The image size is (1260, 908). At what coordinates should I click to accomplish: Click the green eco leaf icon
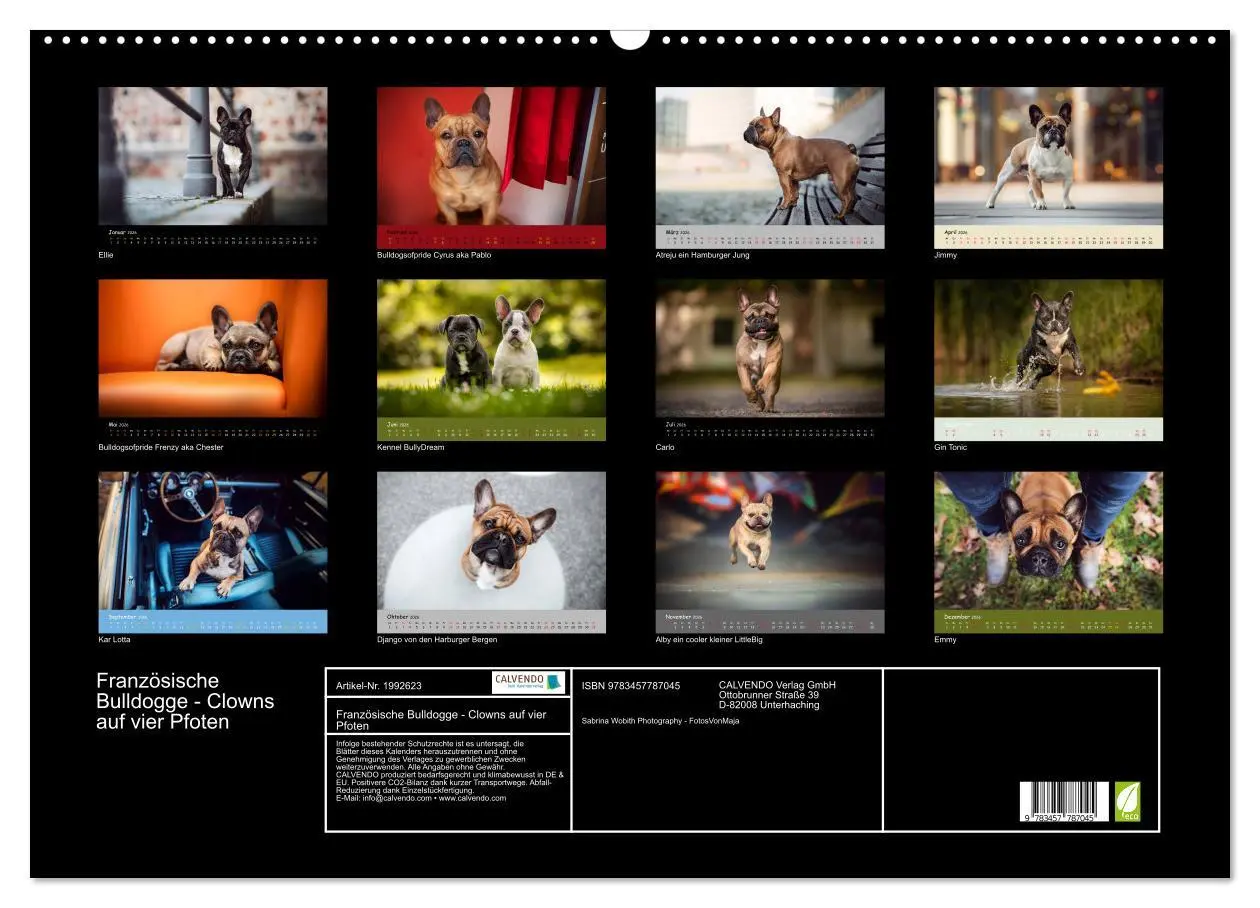(1125, 801)
